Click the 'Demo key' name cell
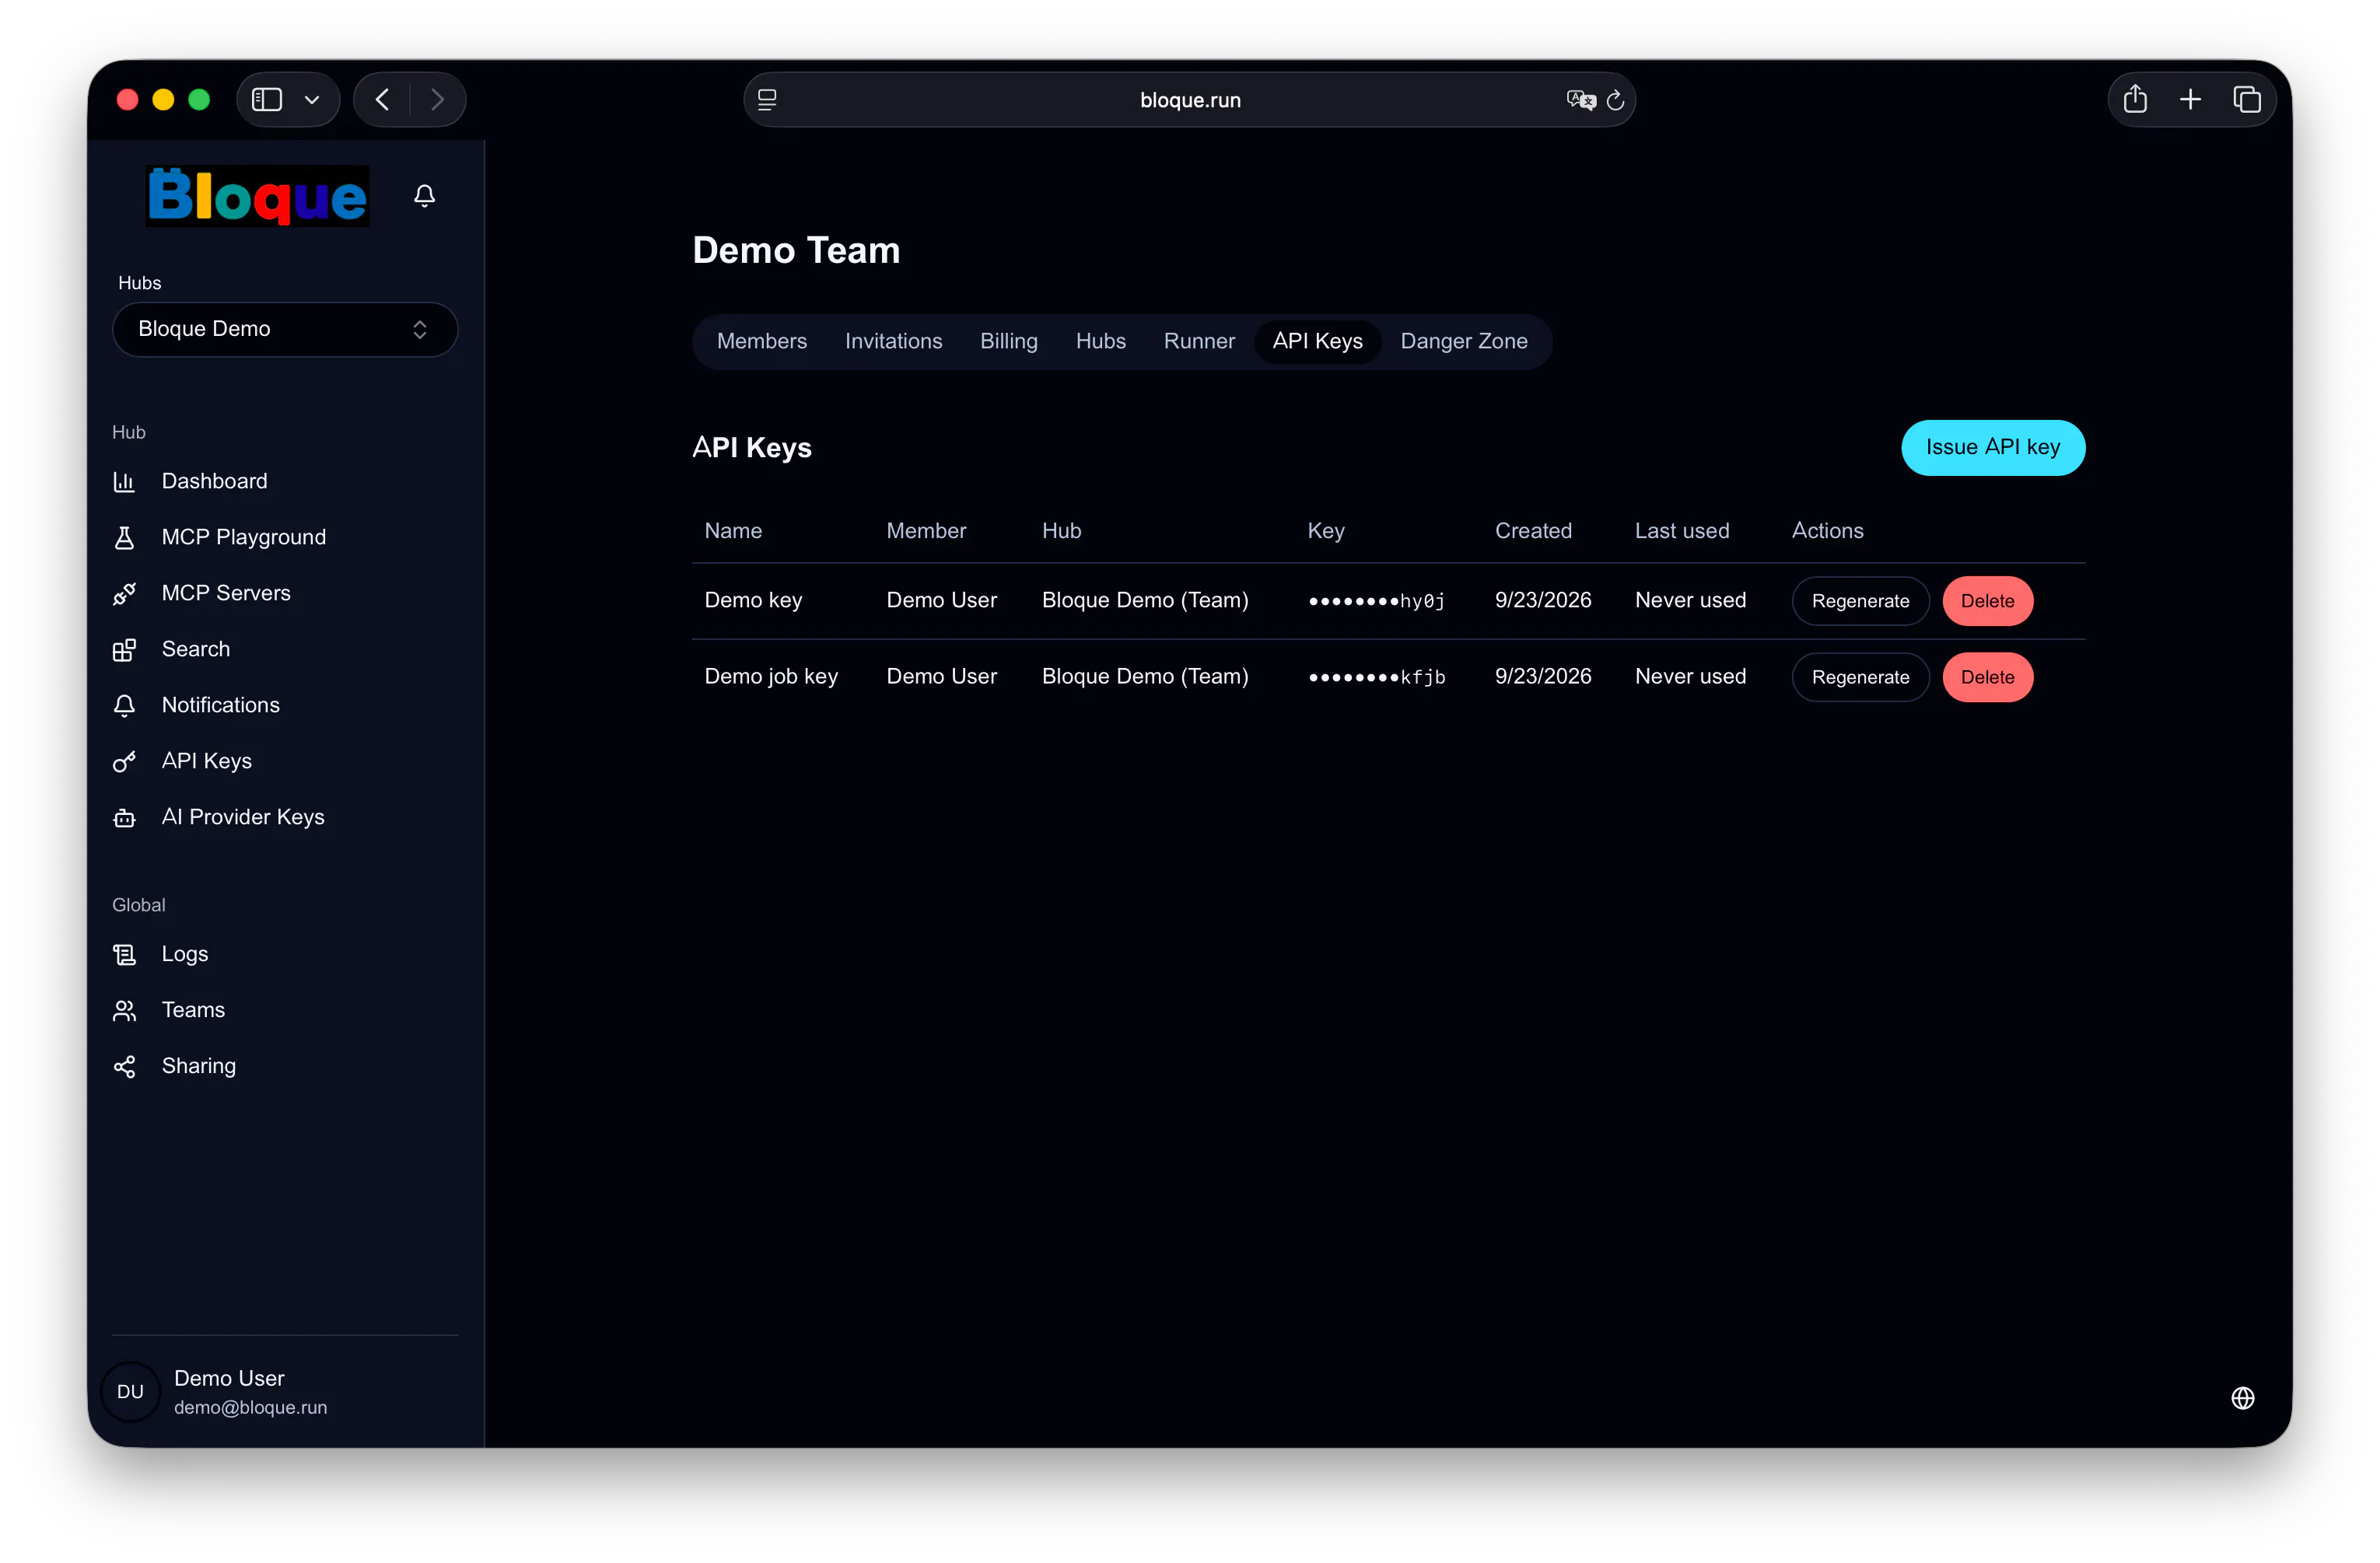This screenshot has width=2380, height=1563. (x=753, y=601)
